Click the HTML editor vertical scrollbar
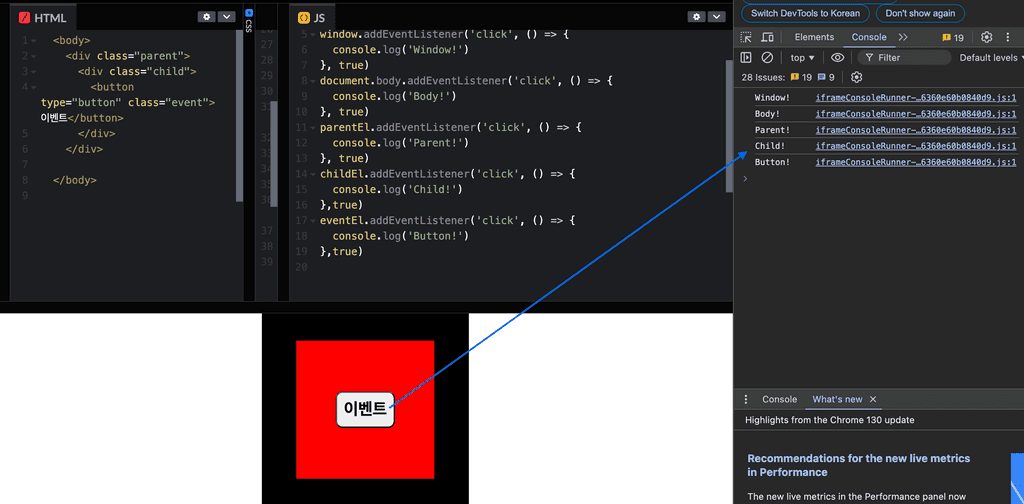Viewport: 1024px width, 504px height. point(239,116)
